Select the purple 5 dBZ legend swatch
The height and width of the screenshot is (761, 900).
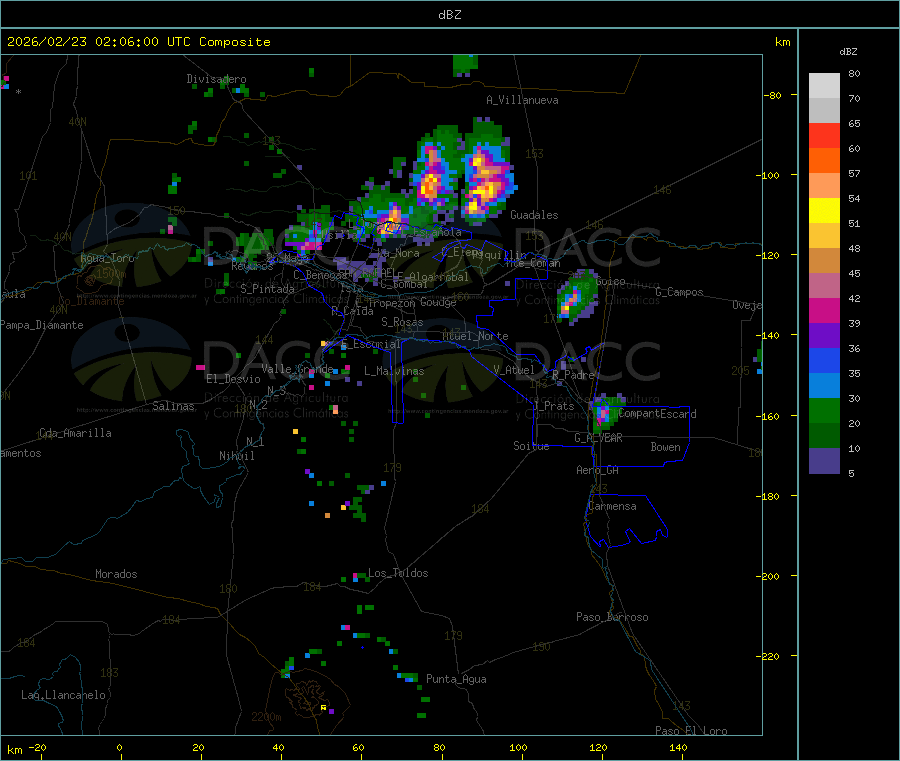pos(824,461)
